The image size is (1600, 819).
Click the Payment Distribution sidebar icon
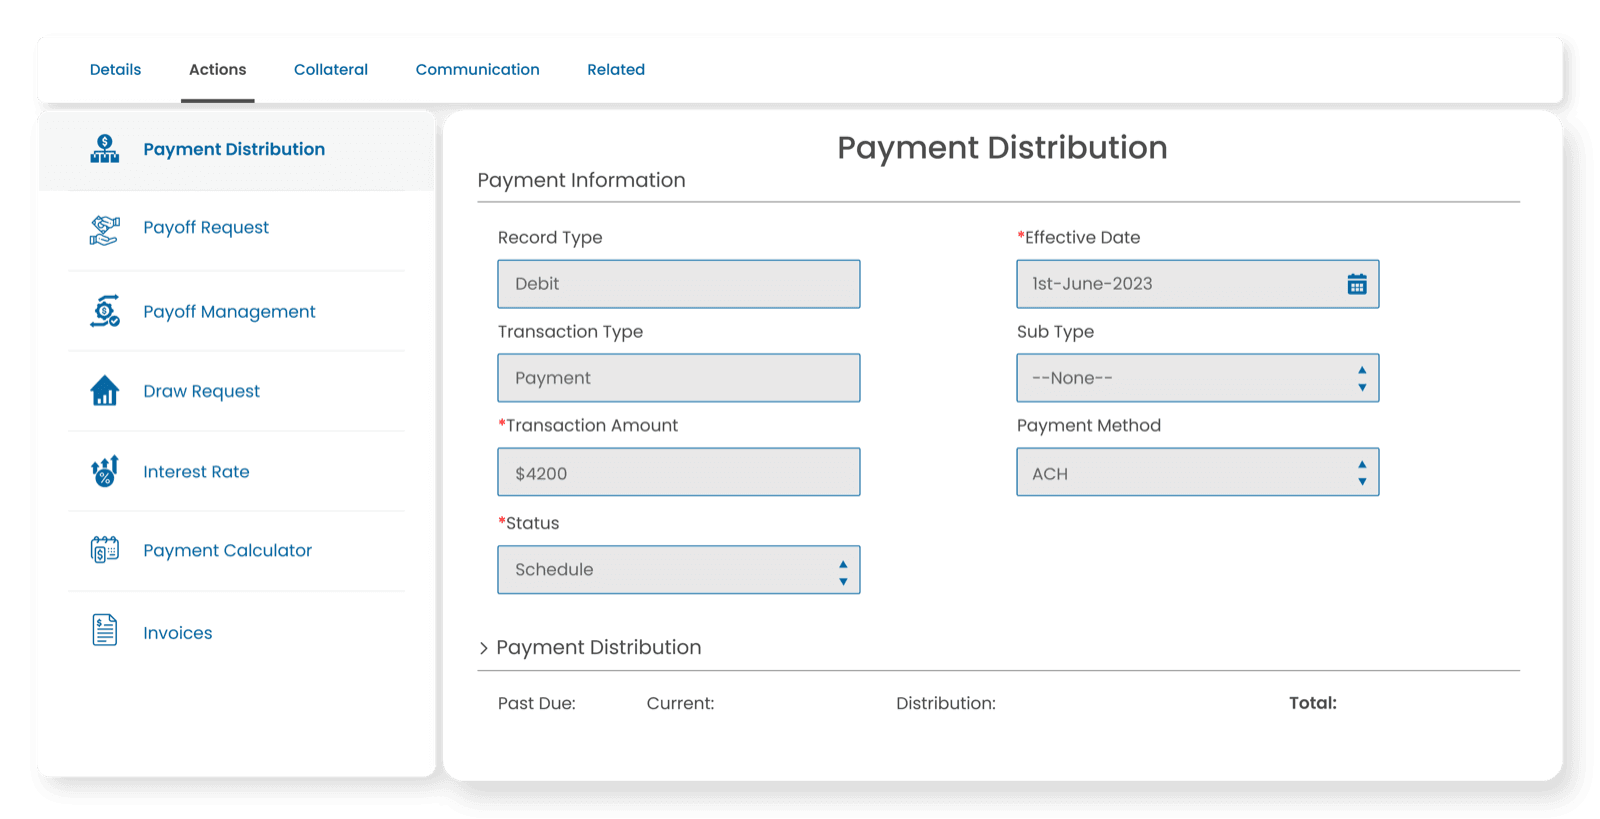pyautogui.click(x=104, y=149)
